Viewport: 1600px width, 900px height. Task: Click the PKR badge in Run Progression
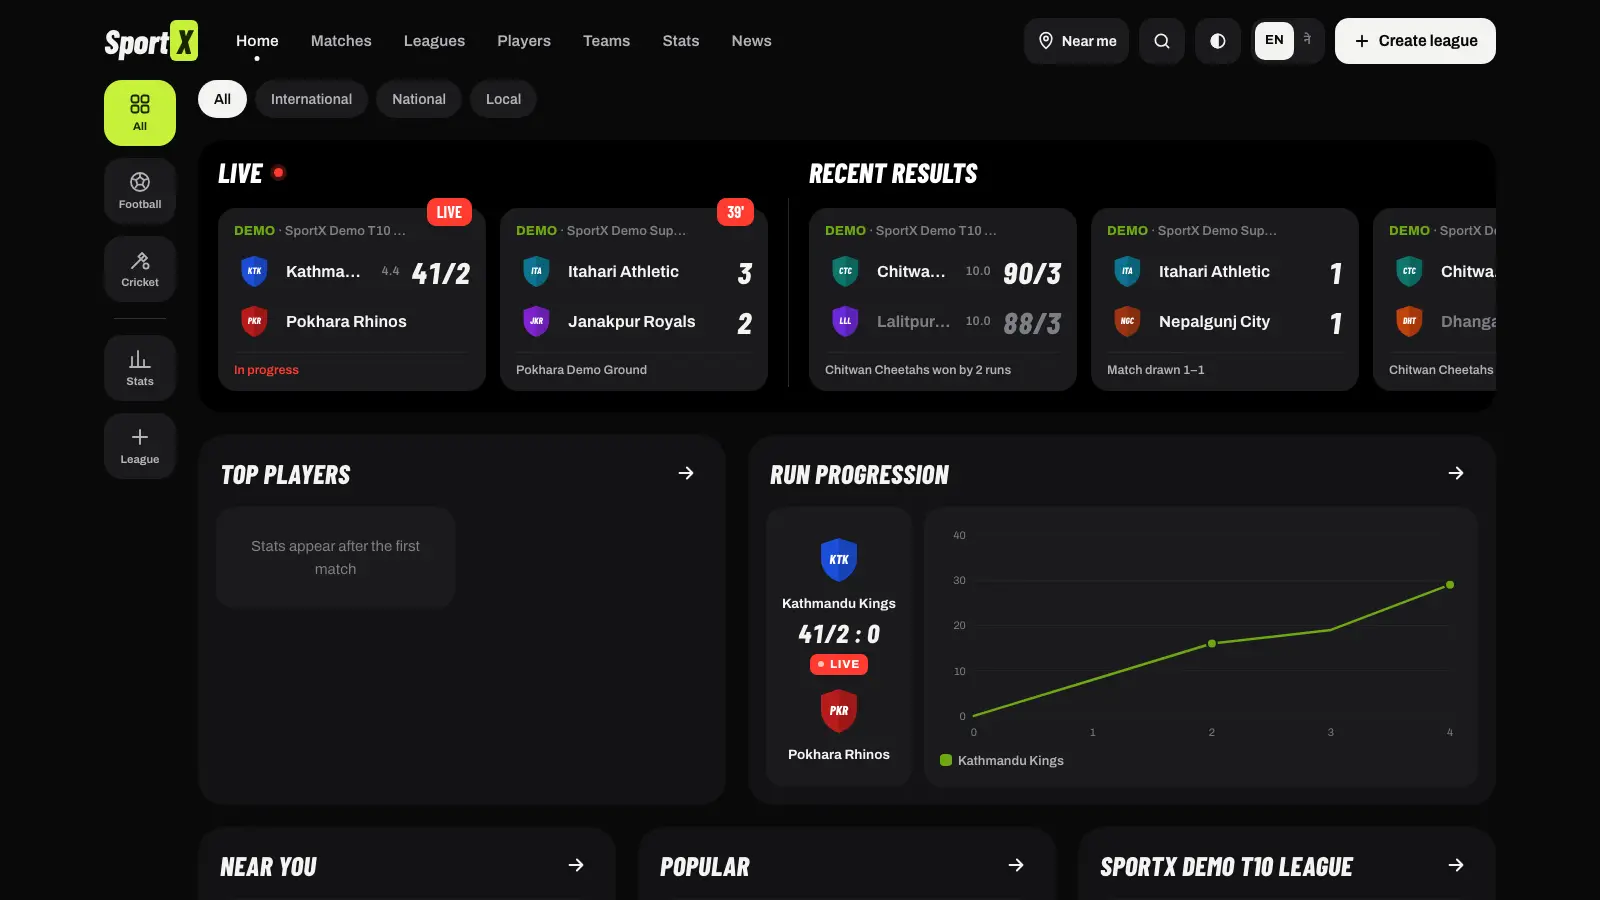[839, 710]
